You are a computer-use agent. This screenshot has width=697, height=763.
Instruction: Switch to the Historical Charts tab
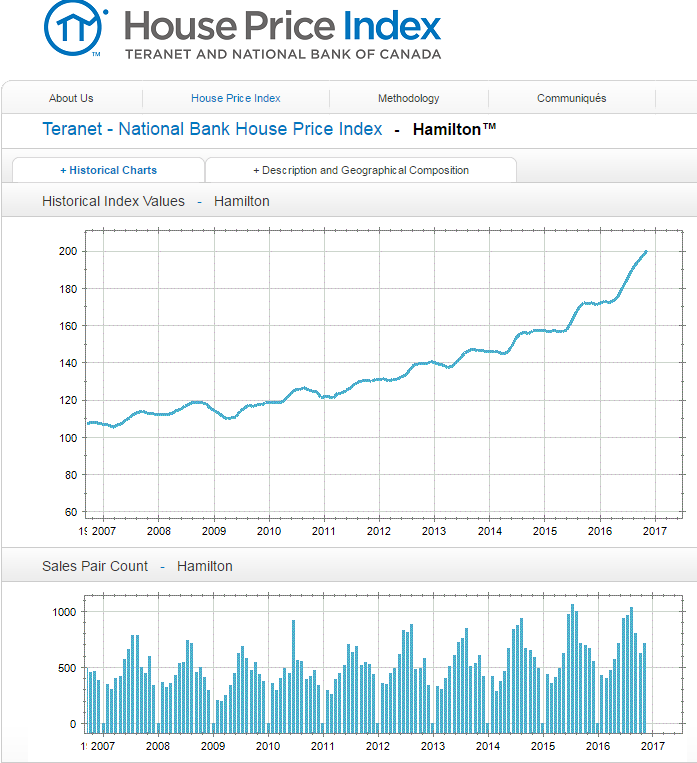108,170
